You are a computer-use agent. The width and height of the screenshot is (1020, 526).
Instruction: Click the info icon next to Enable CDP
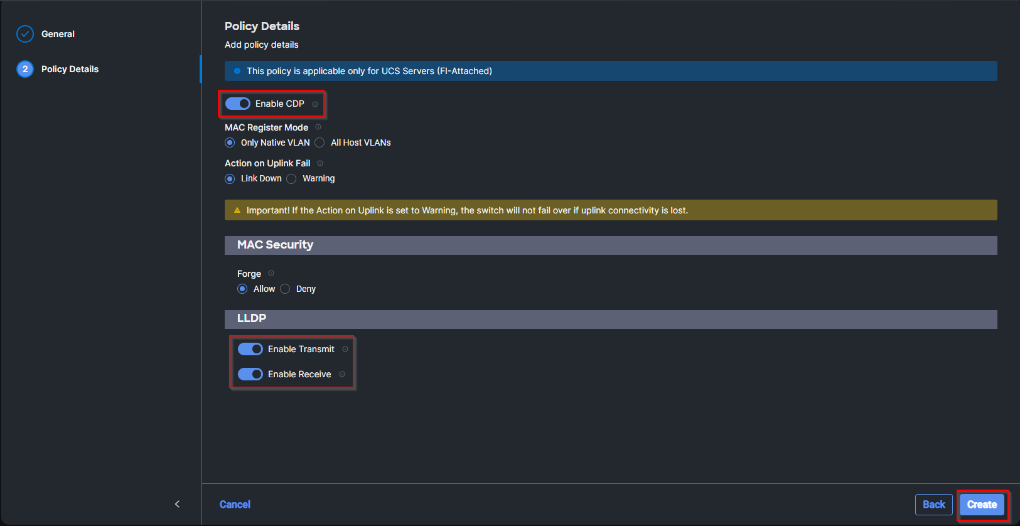[x=315, y=104]
